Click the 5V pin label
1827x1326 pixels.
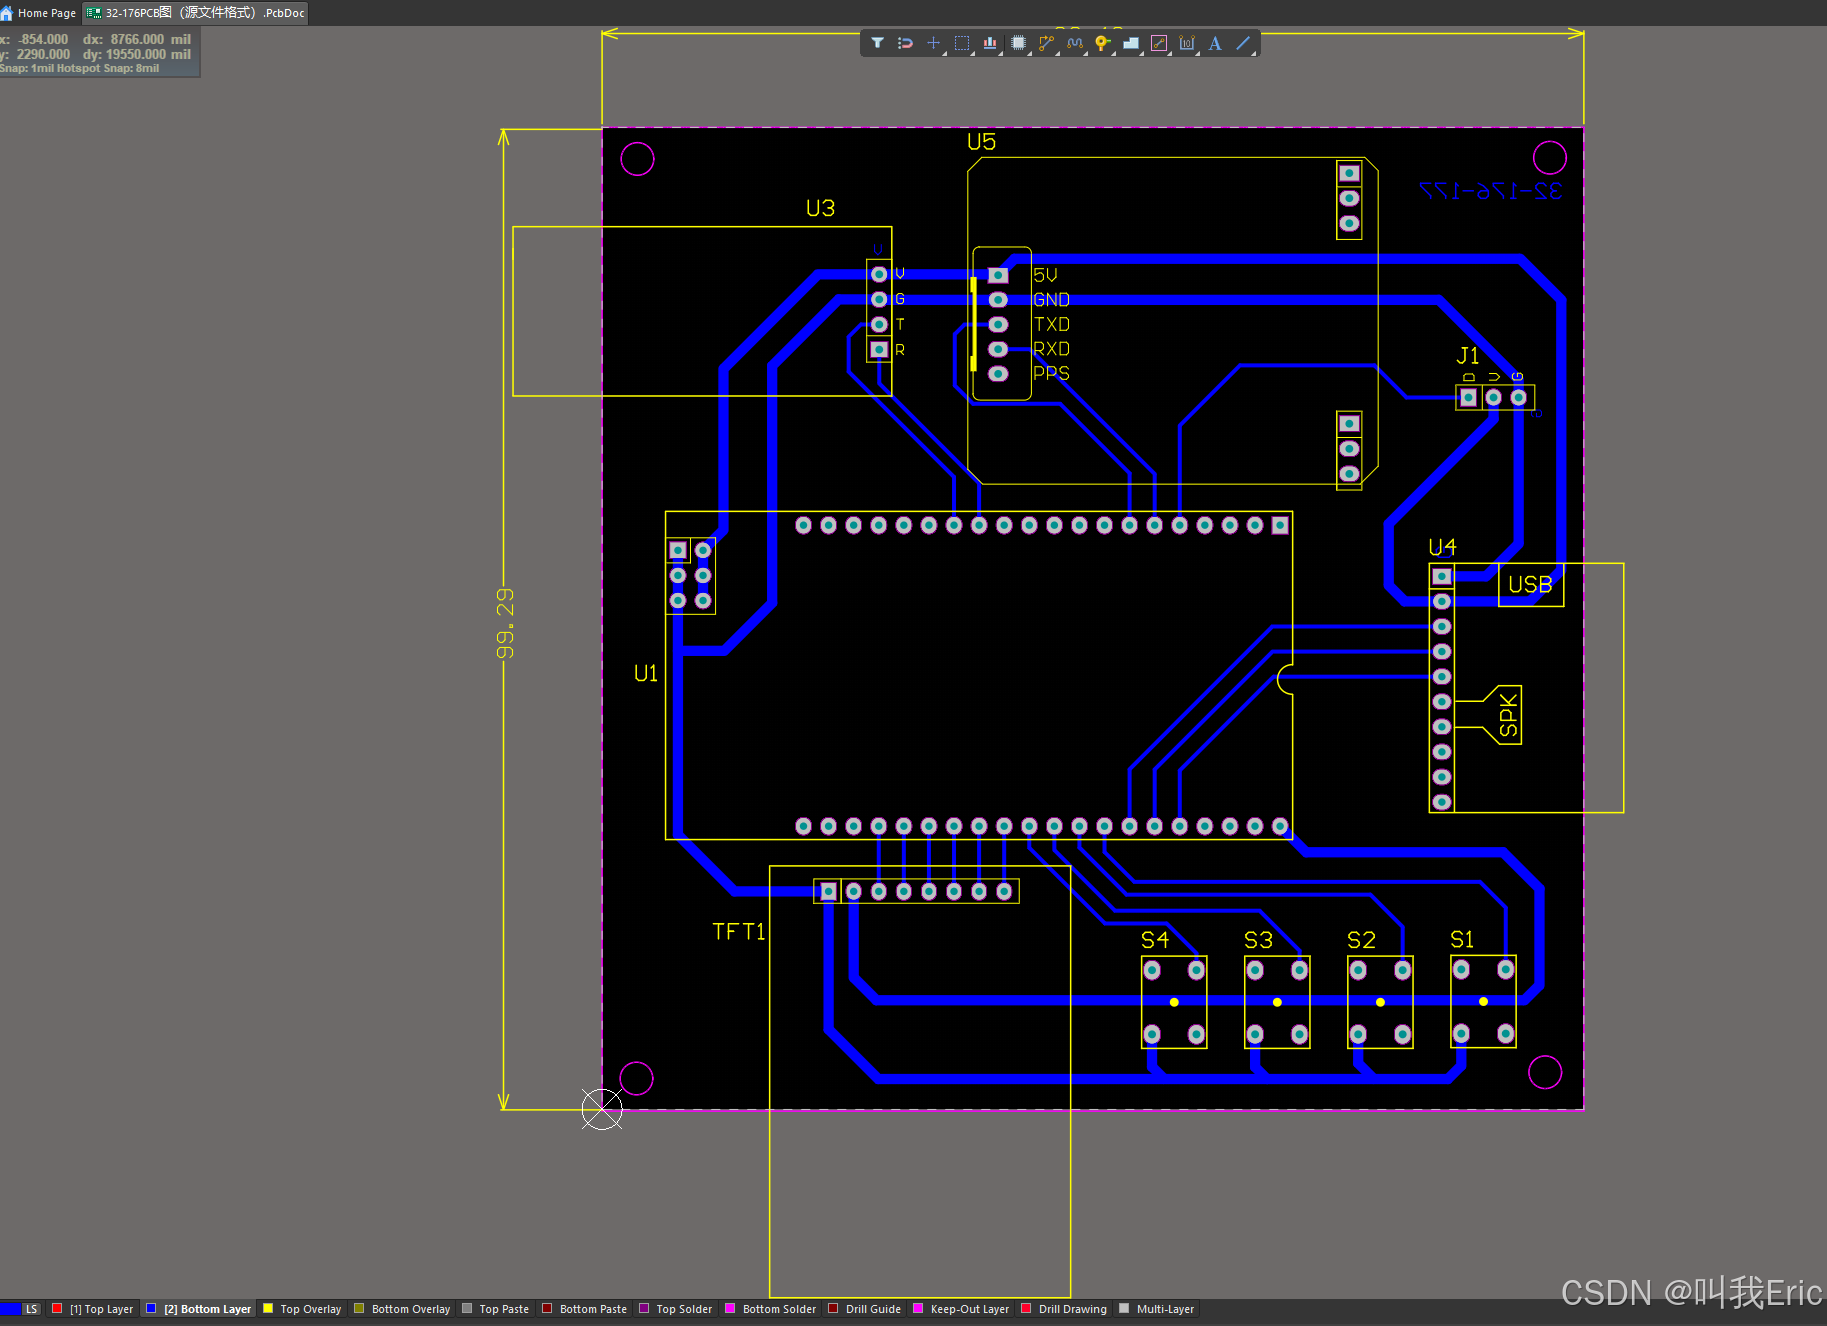coord(1045,275)
